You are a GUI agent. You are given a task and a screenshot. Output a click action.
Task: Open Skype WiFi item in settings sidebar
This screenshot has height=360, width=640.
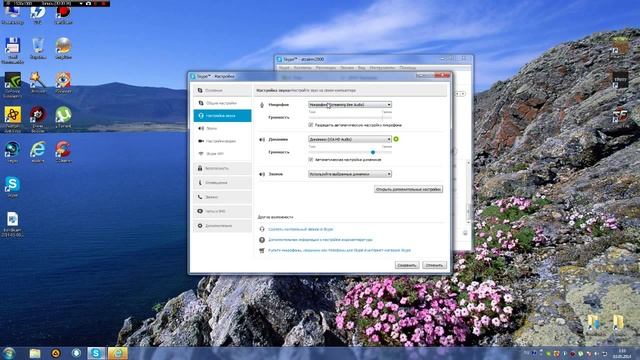point(222,154)
